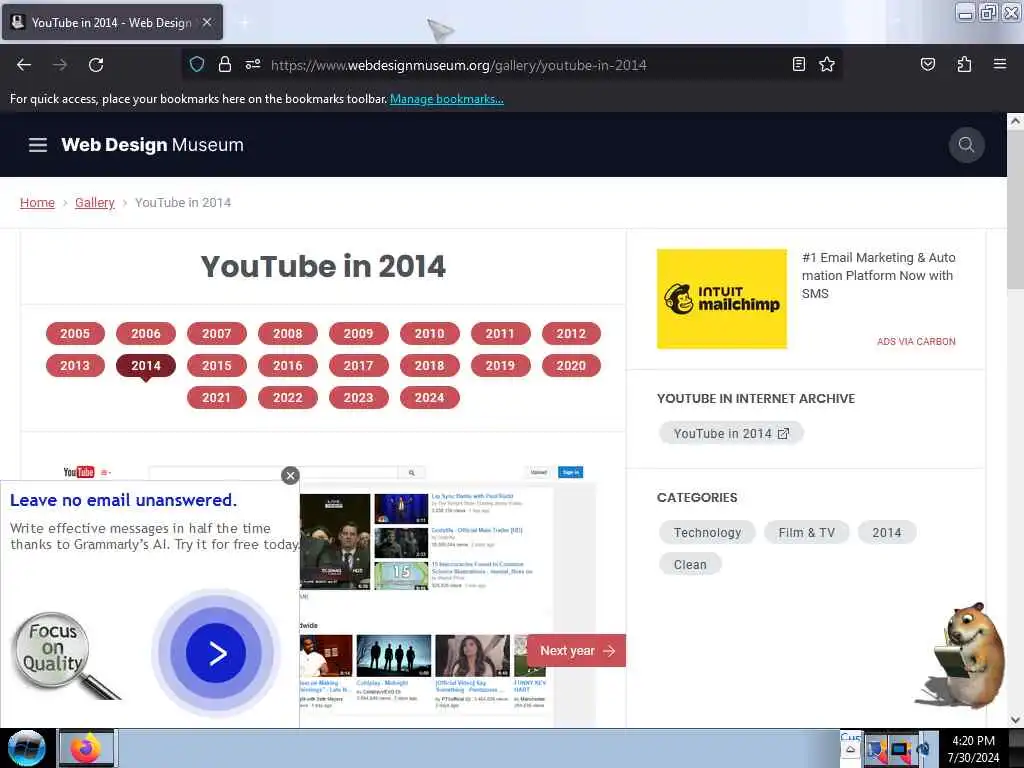Select year 2021

click(217, 398)
